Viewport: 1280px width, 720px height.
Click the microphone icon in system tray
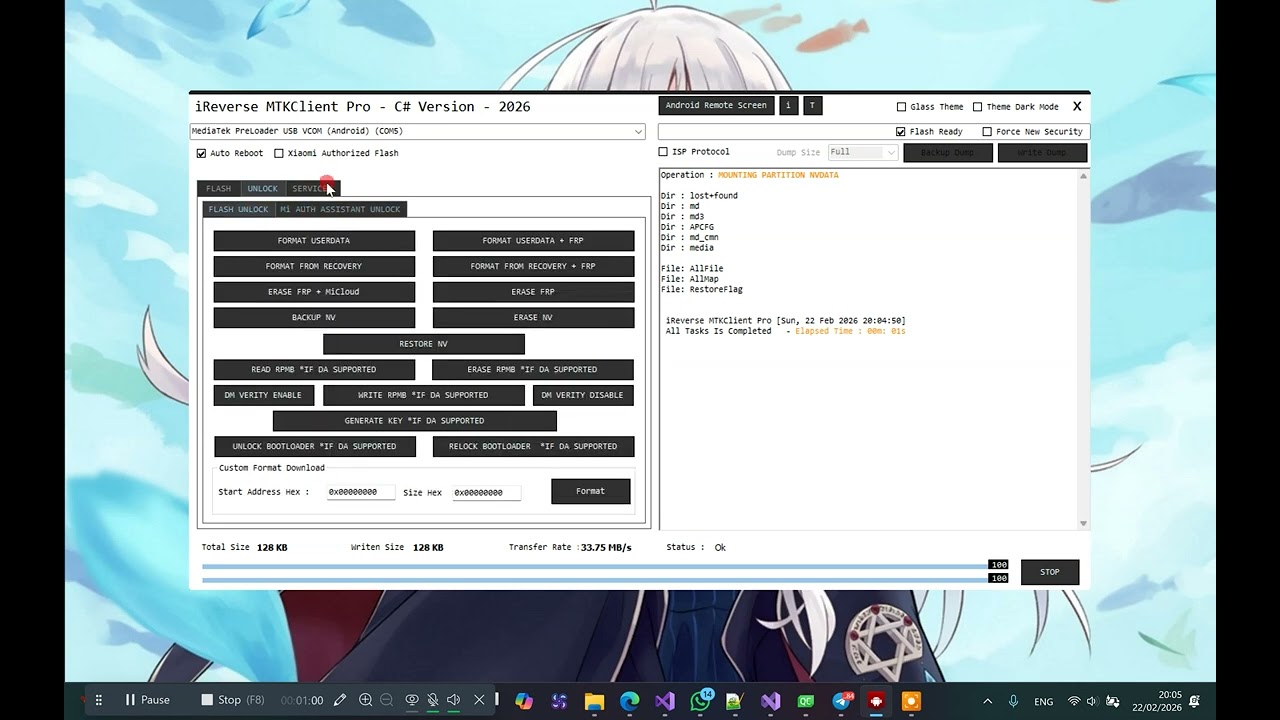tap(1013, 701)
